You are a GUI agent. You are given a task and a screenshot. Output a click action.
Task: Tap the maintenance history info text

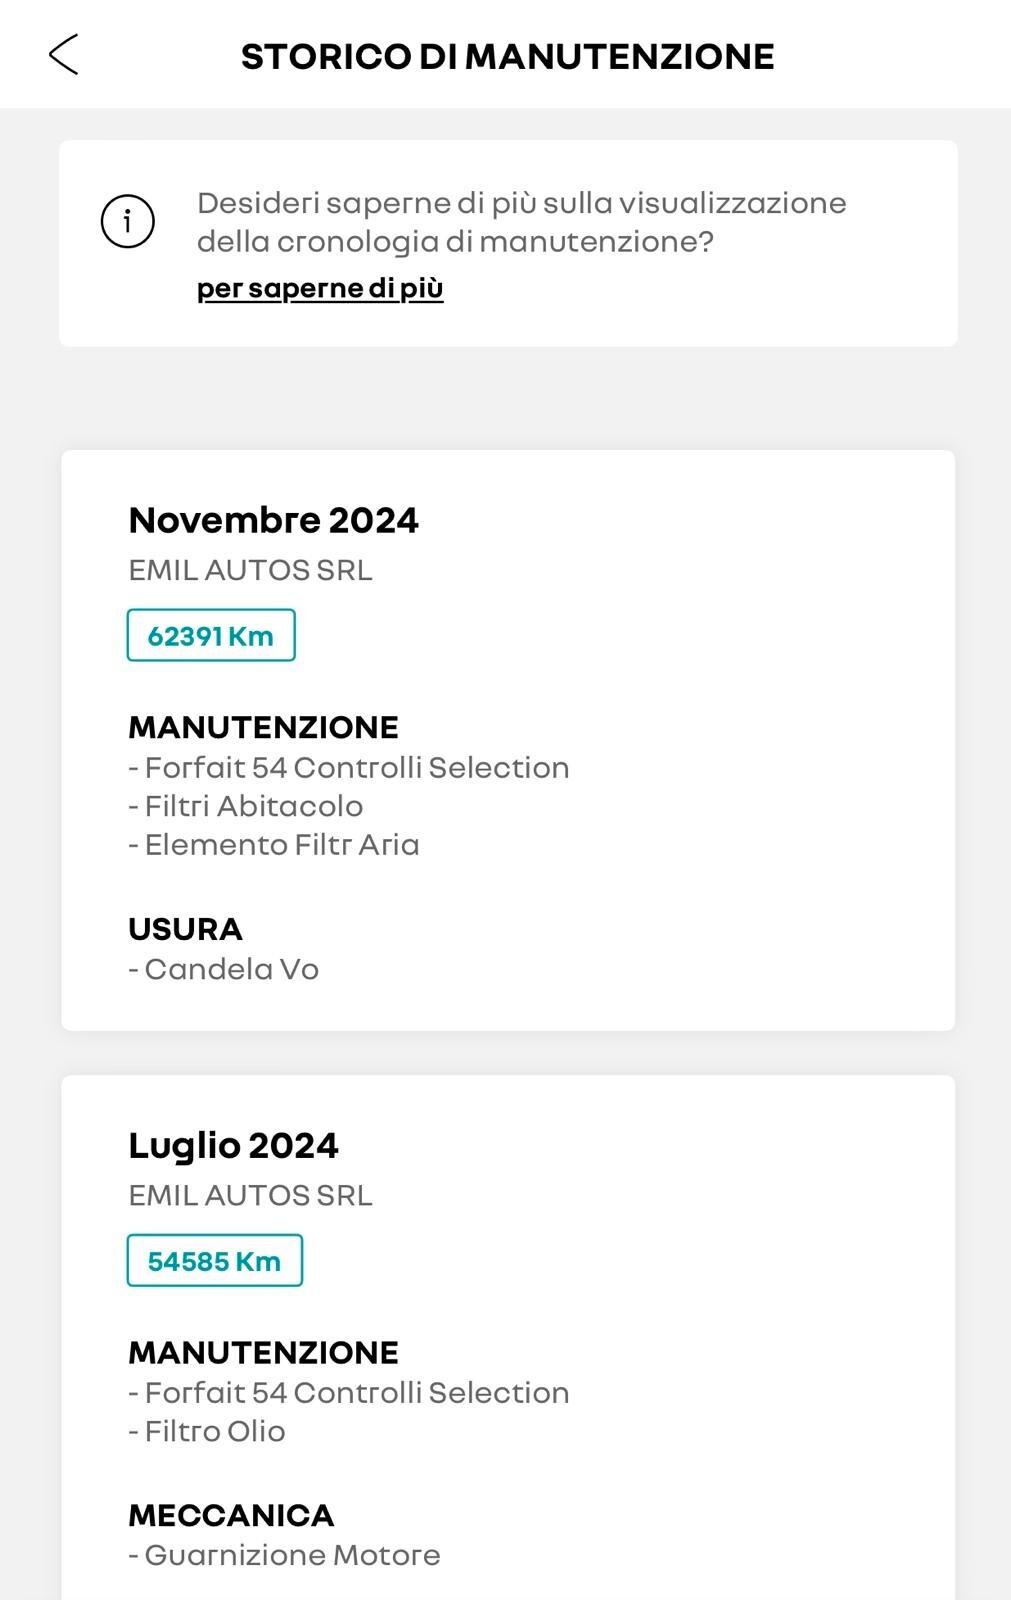pyautogui.click(x=521, y=222)
